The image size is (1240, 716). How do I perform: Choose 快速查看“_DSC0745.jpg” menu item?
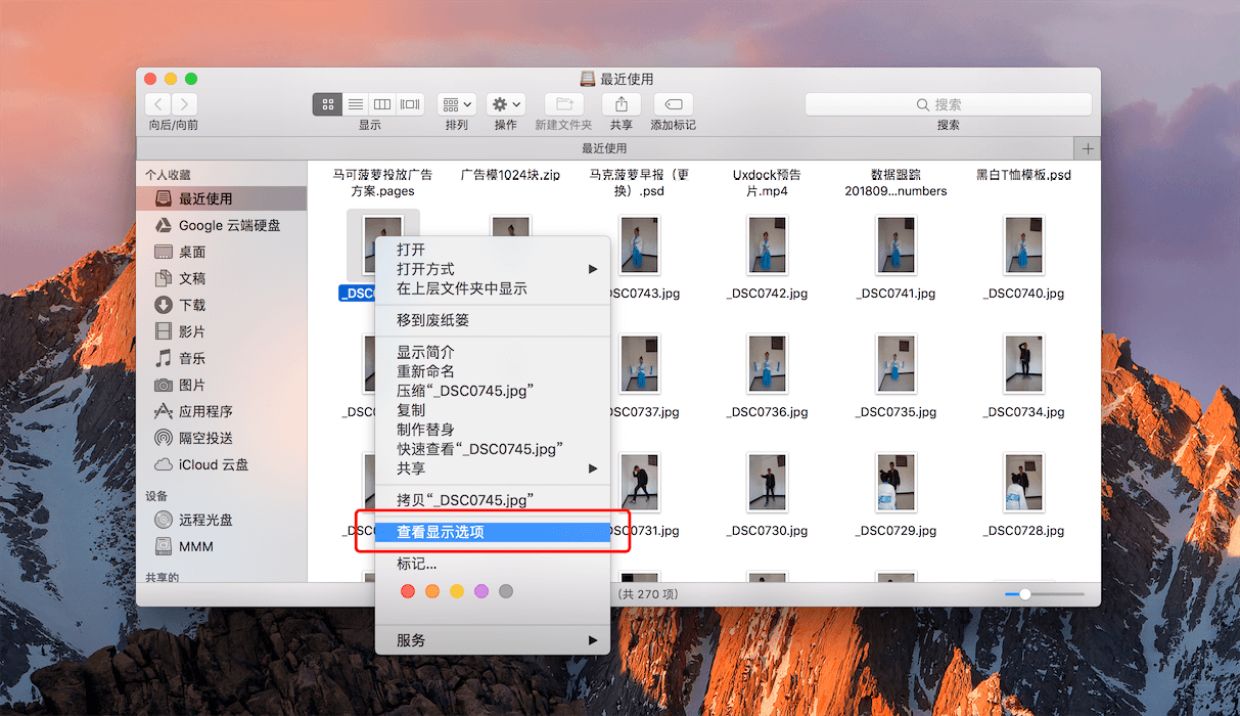(492, 449)
